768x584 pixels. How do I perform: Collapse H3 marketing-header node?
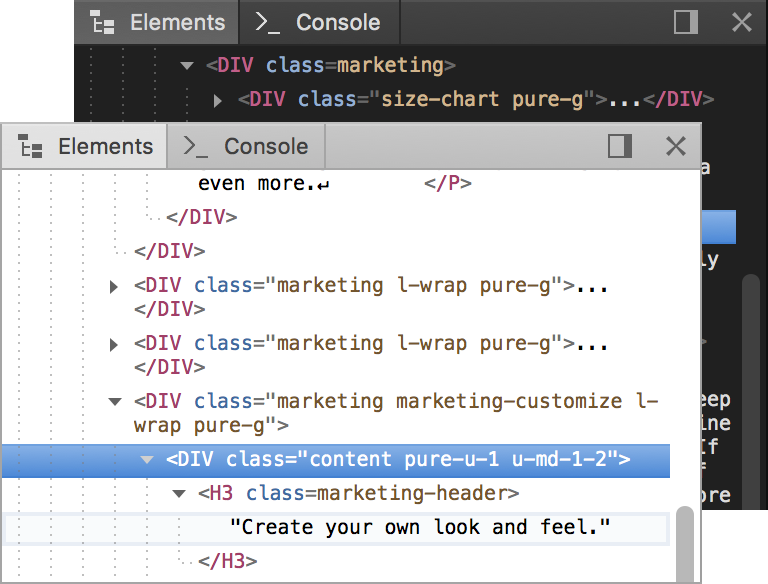[x=179, y=493]
